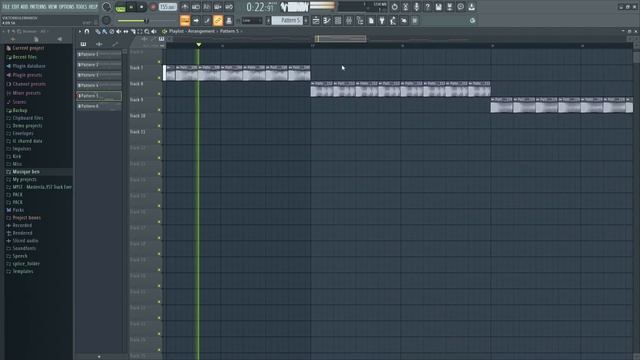
Task: Click the undo history icon
Action: [x=394, y=7]
